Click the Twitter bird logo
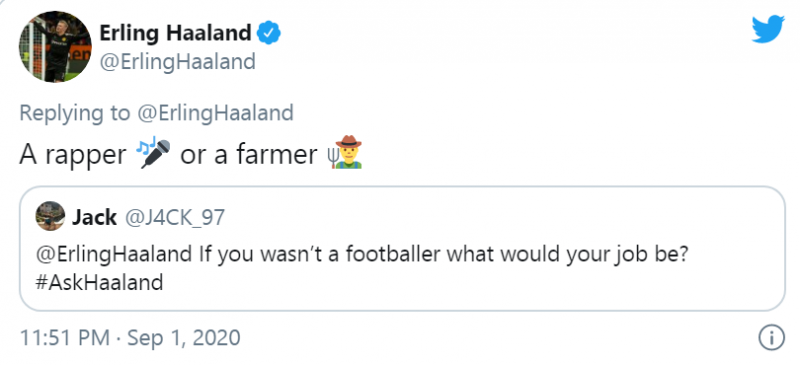Image resolution: width=800 pixels, height=365 pixels. 768,29
